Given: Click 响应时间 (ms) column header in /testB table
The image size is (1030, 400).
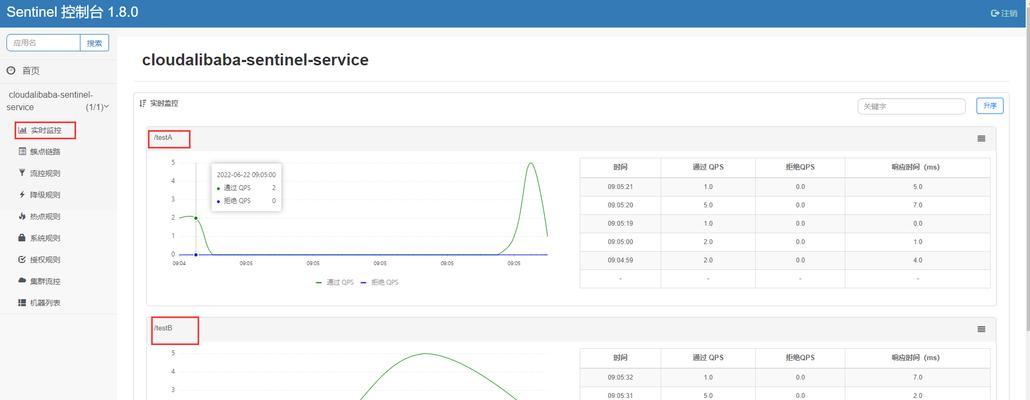Looking at the screenshot, I should (918, 358).
